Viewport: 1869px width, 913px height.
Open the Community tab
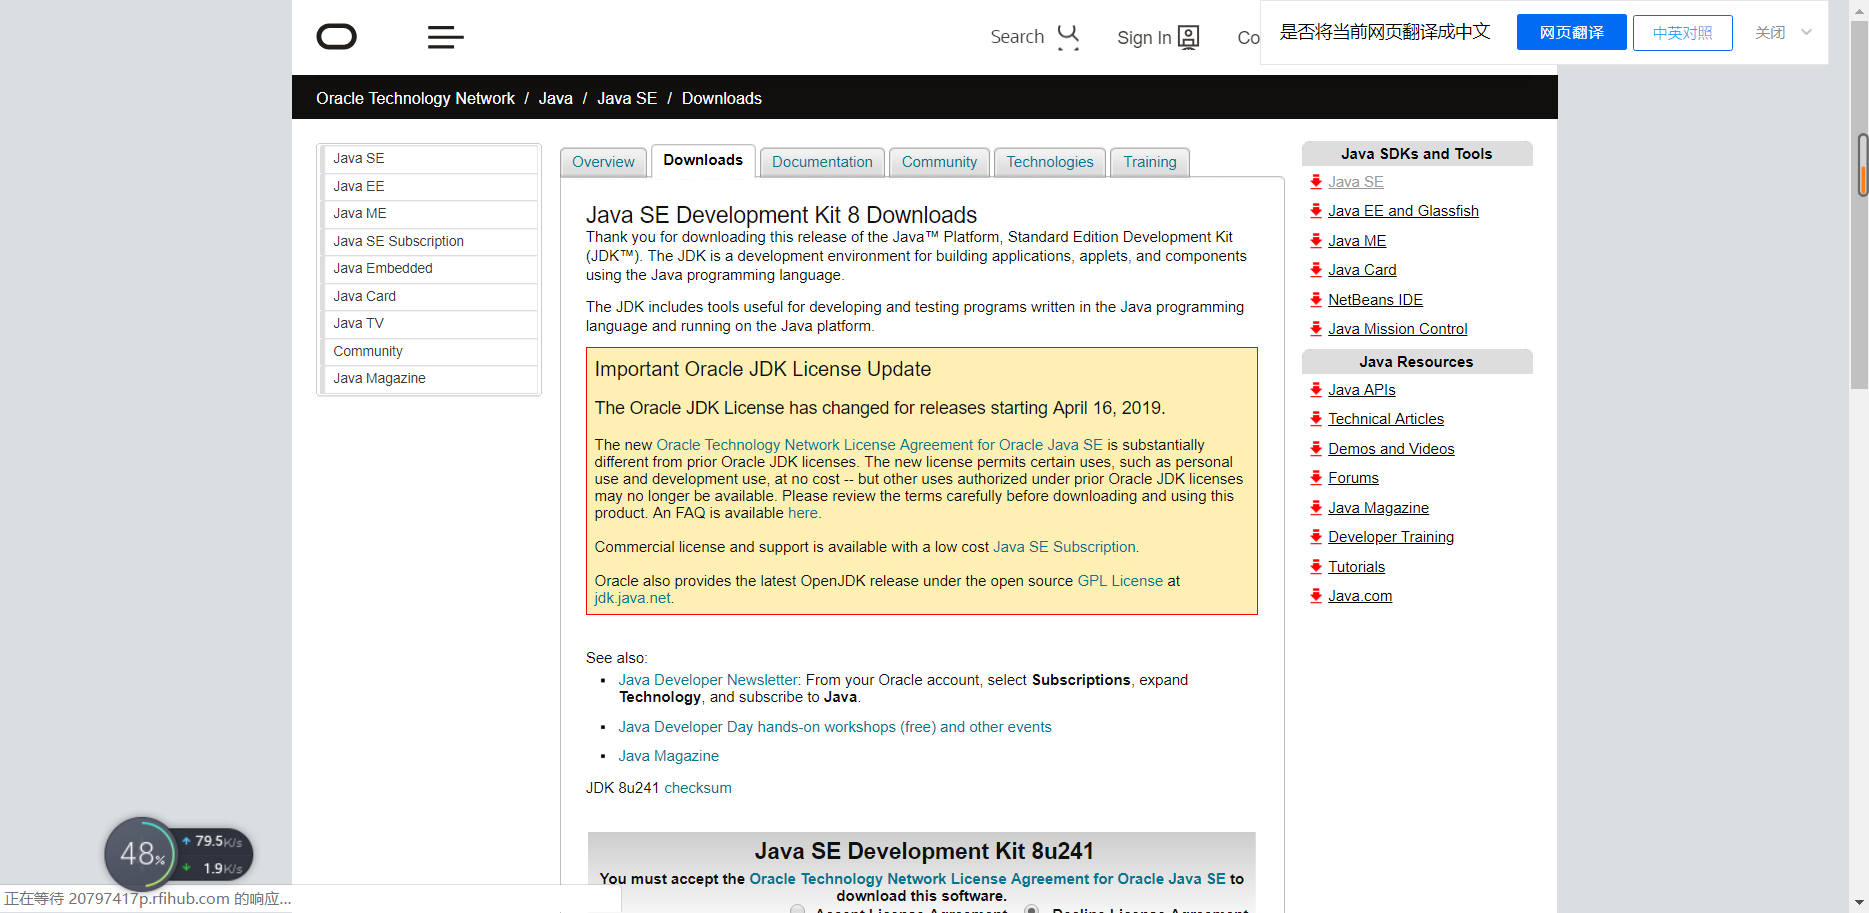pyautogui.click(x=939, y=162)
